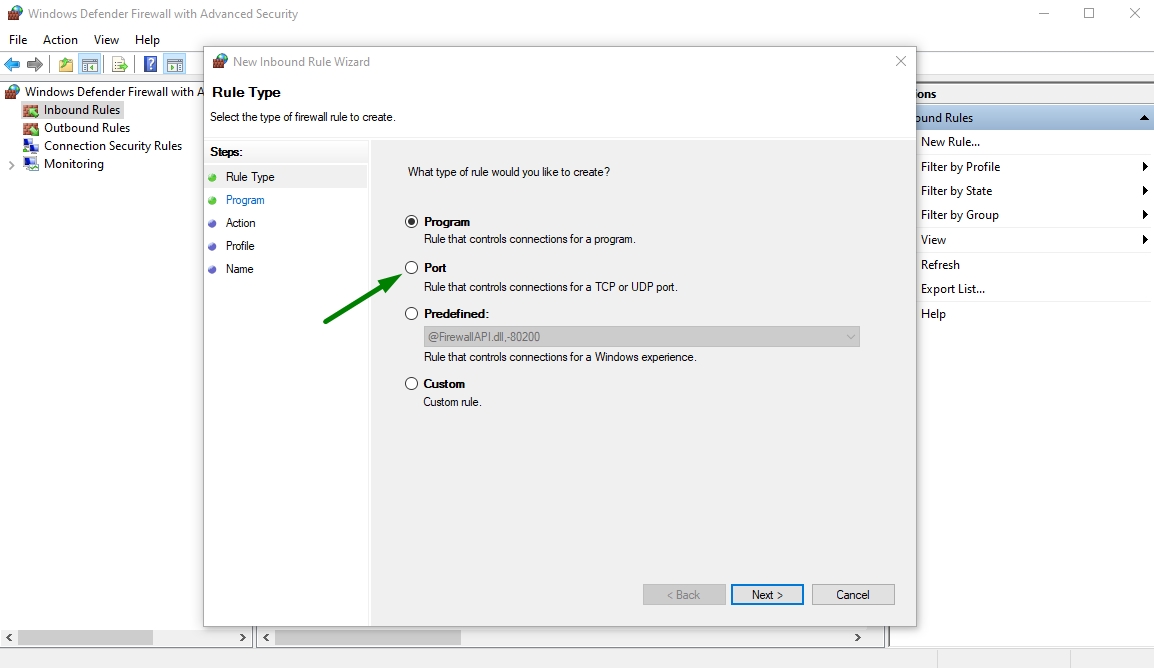The image size is (1154, 668).
Task: Collapse the Inbound Rules section in the Actions pane
Action: pyautogui.click(x=1144, y=118)
